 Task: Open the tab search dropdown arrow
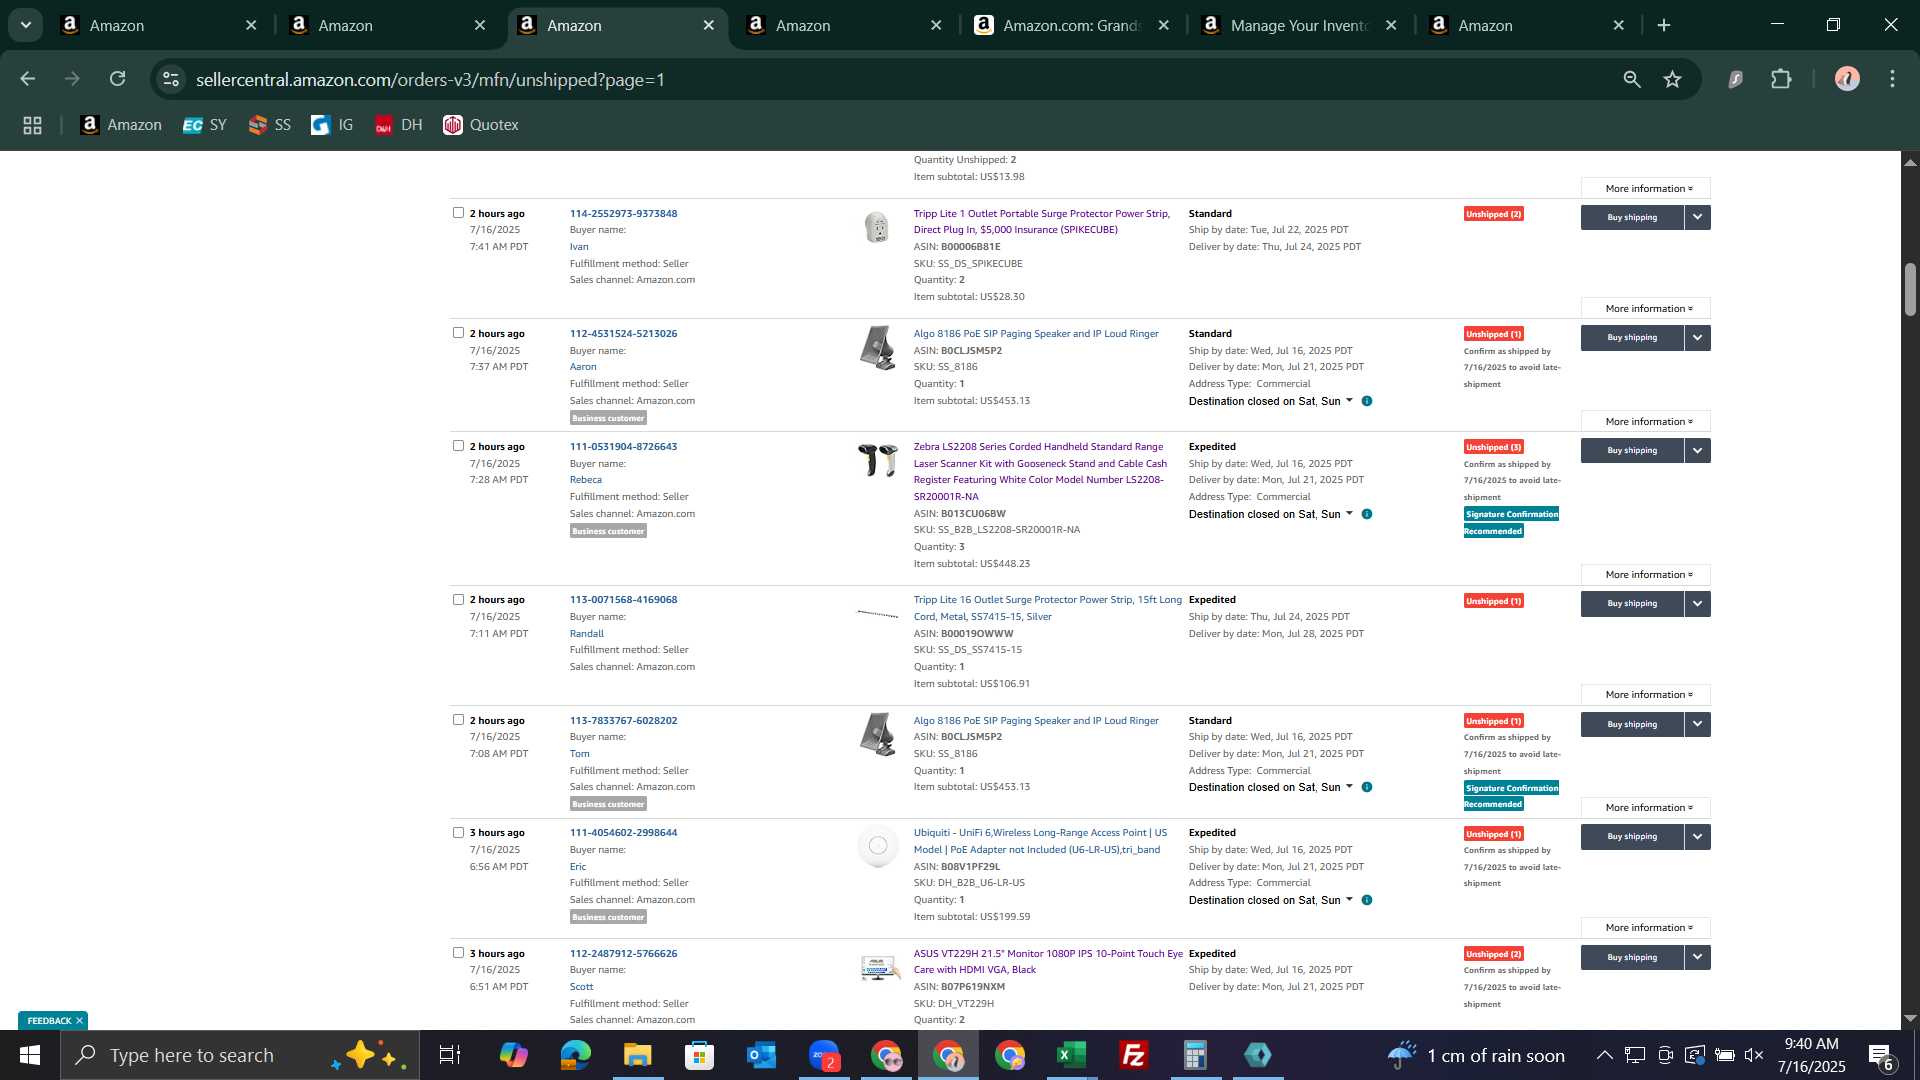(x=26, y=25)
